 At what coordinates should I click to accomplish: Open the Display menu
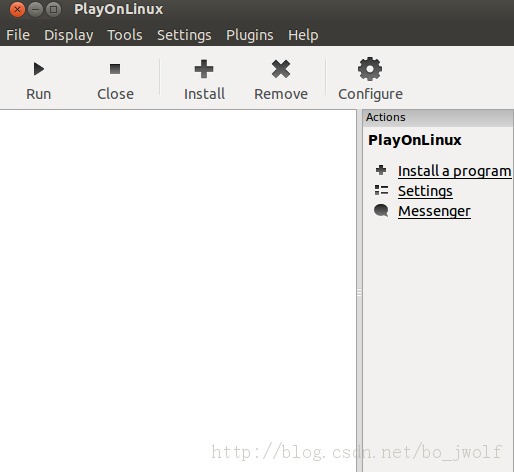click(x=69, y=35)
